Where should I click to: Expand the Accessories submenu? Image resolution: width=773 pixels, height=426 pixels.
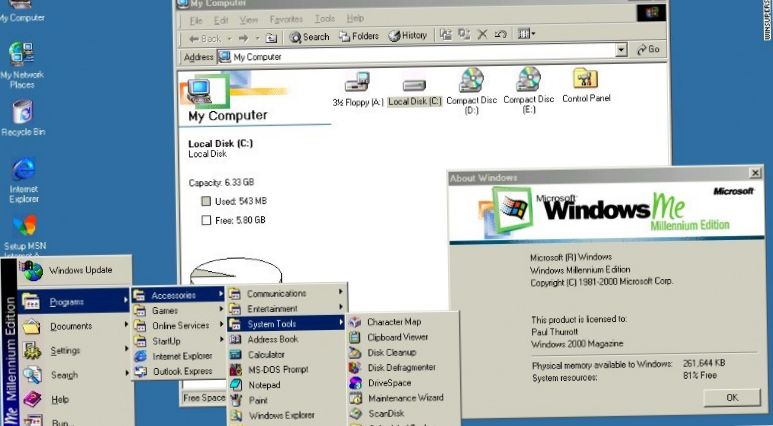tap(178, 295)
